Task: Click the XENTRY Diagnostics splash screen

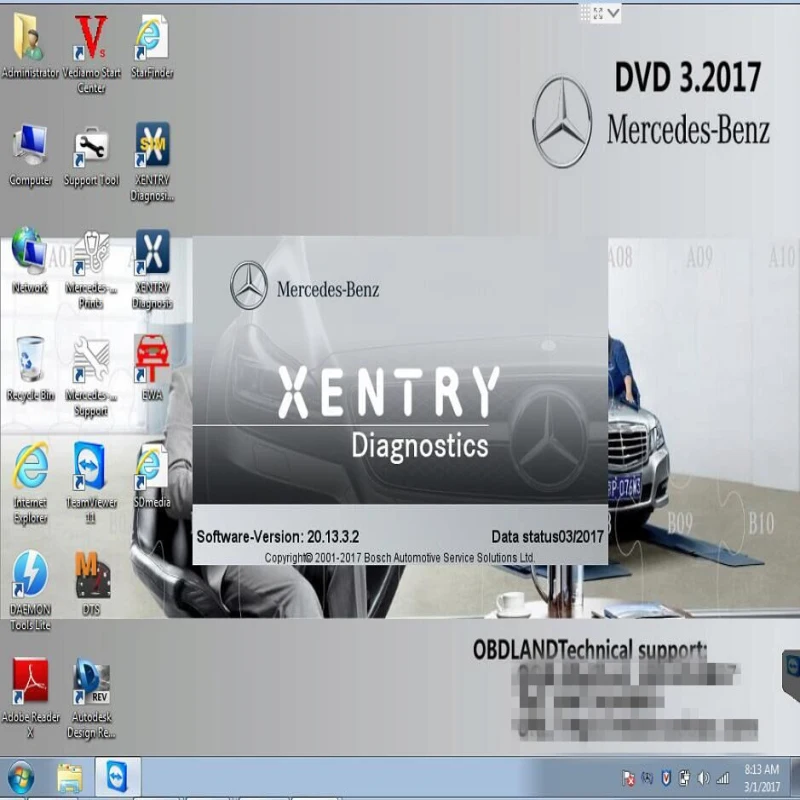Action: (400, 401)
